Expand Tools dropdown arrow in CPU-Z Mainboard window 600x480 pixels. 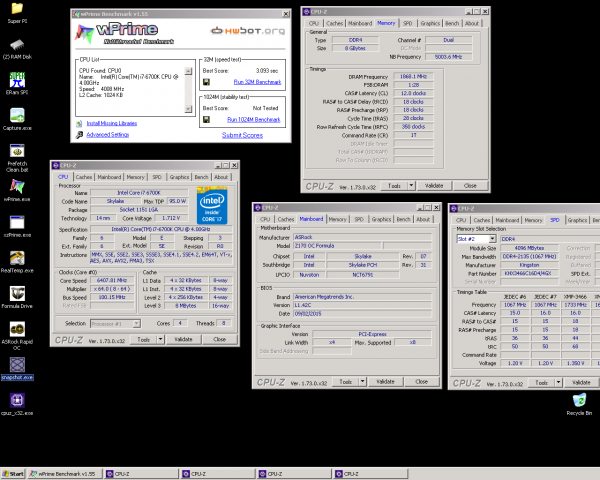click(x=363, y=382)
